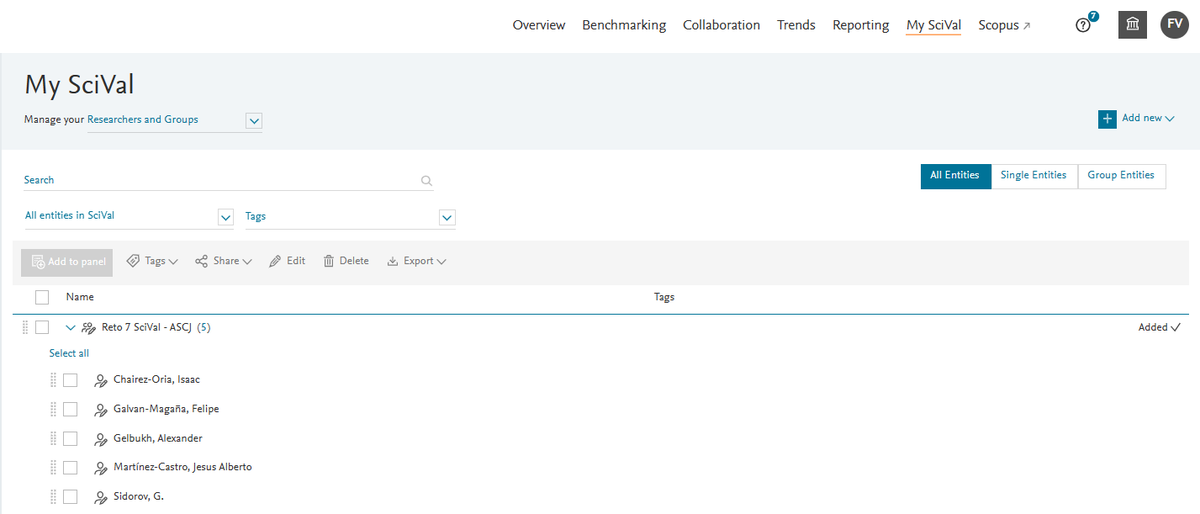Click drag handle of Galvan-Magaña row
Image resolution: width=1200 pixels, height=514 pixels.
tap(53, 409)
